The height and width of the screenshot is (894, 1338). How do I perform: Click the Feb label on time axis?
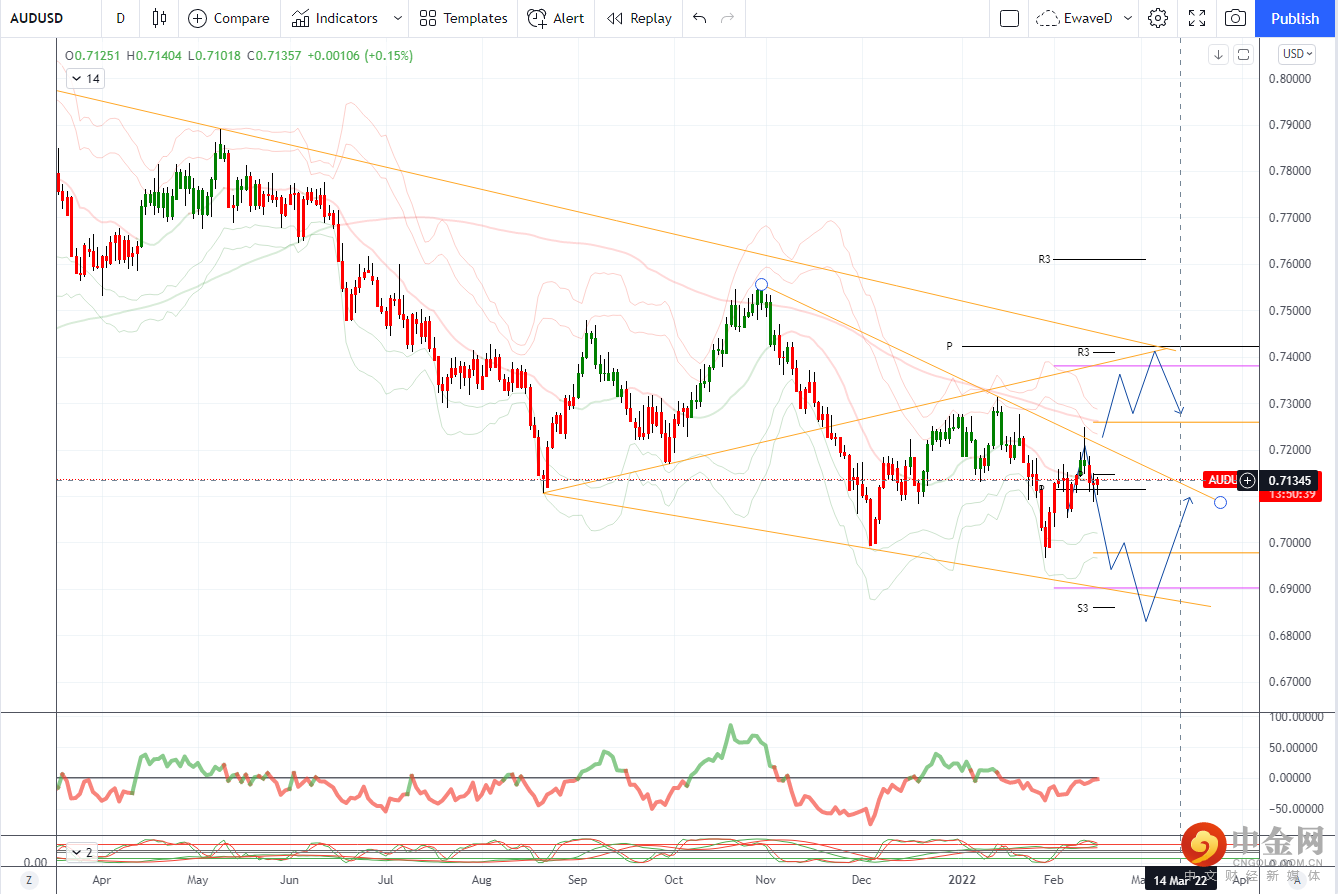coord(1052,880)
